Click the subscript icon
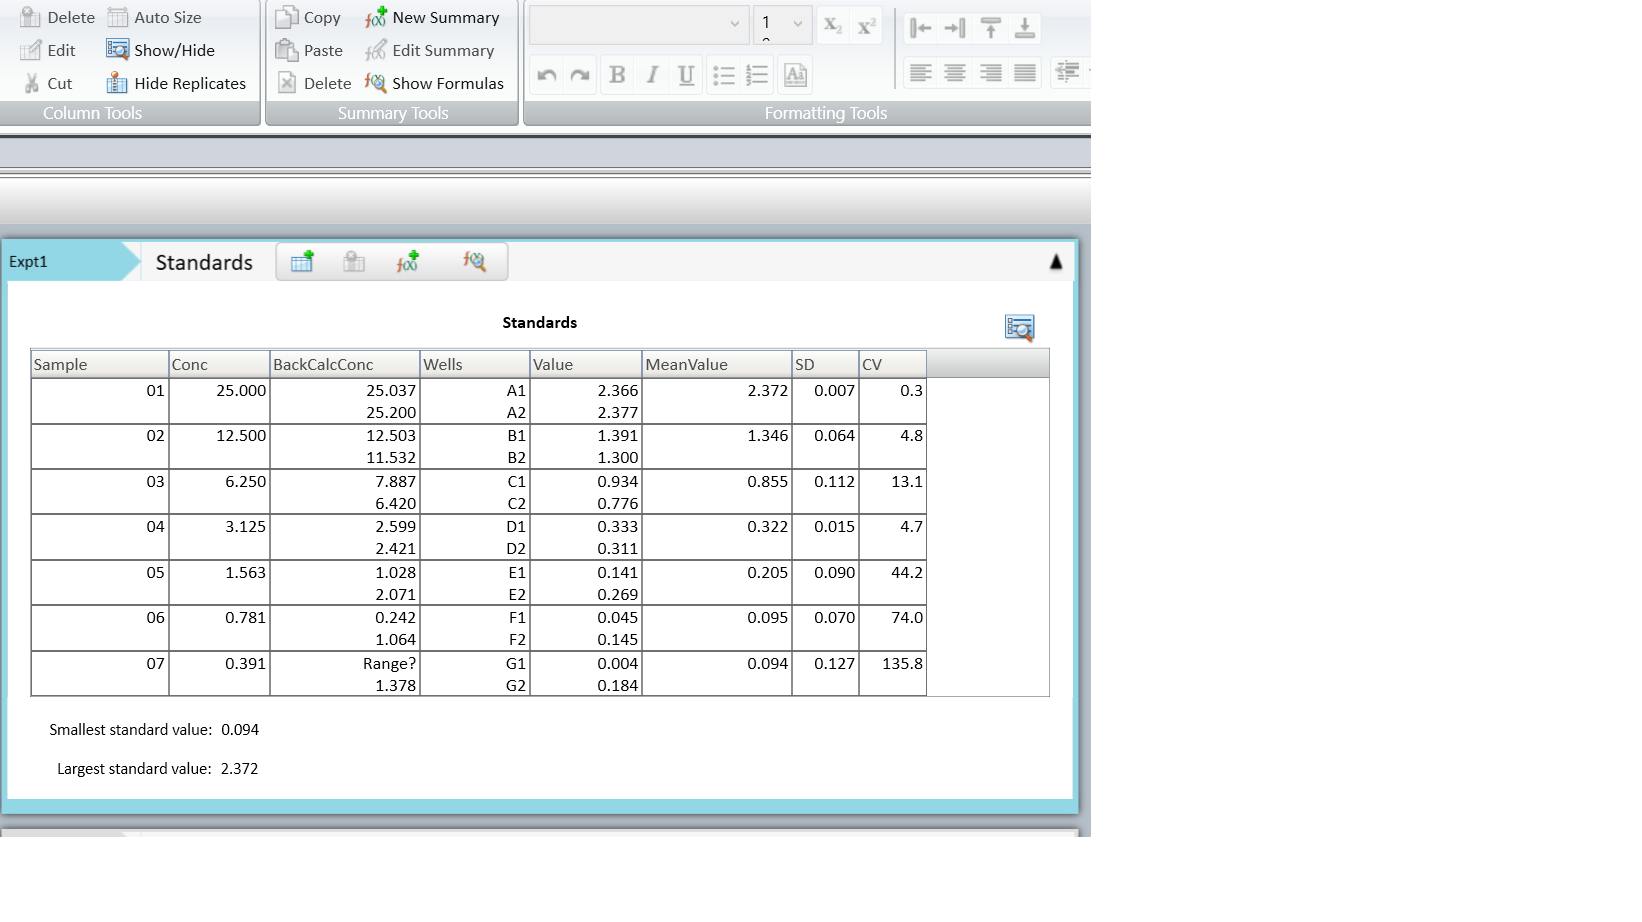The height and width of the screenshot is (922, 1642). (832, 25)
